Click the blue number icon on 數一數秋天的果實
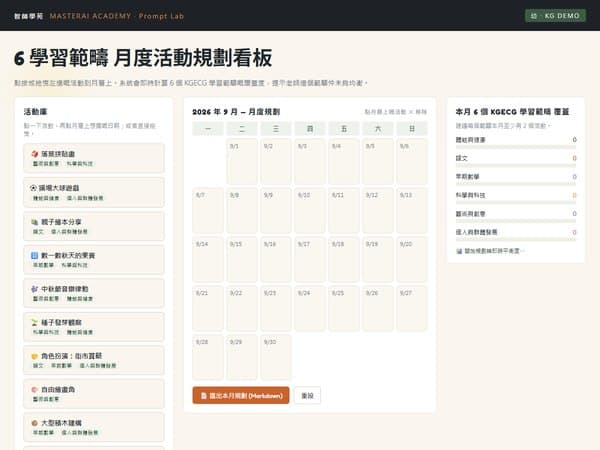Viewport: 600px width, 450px height. click(34, 255)
